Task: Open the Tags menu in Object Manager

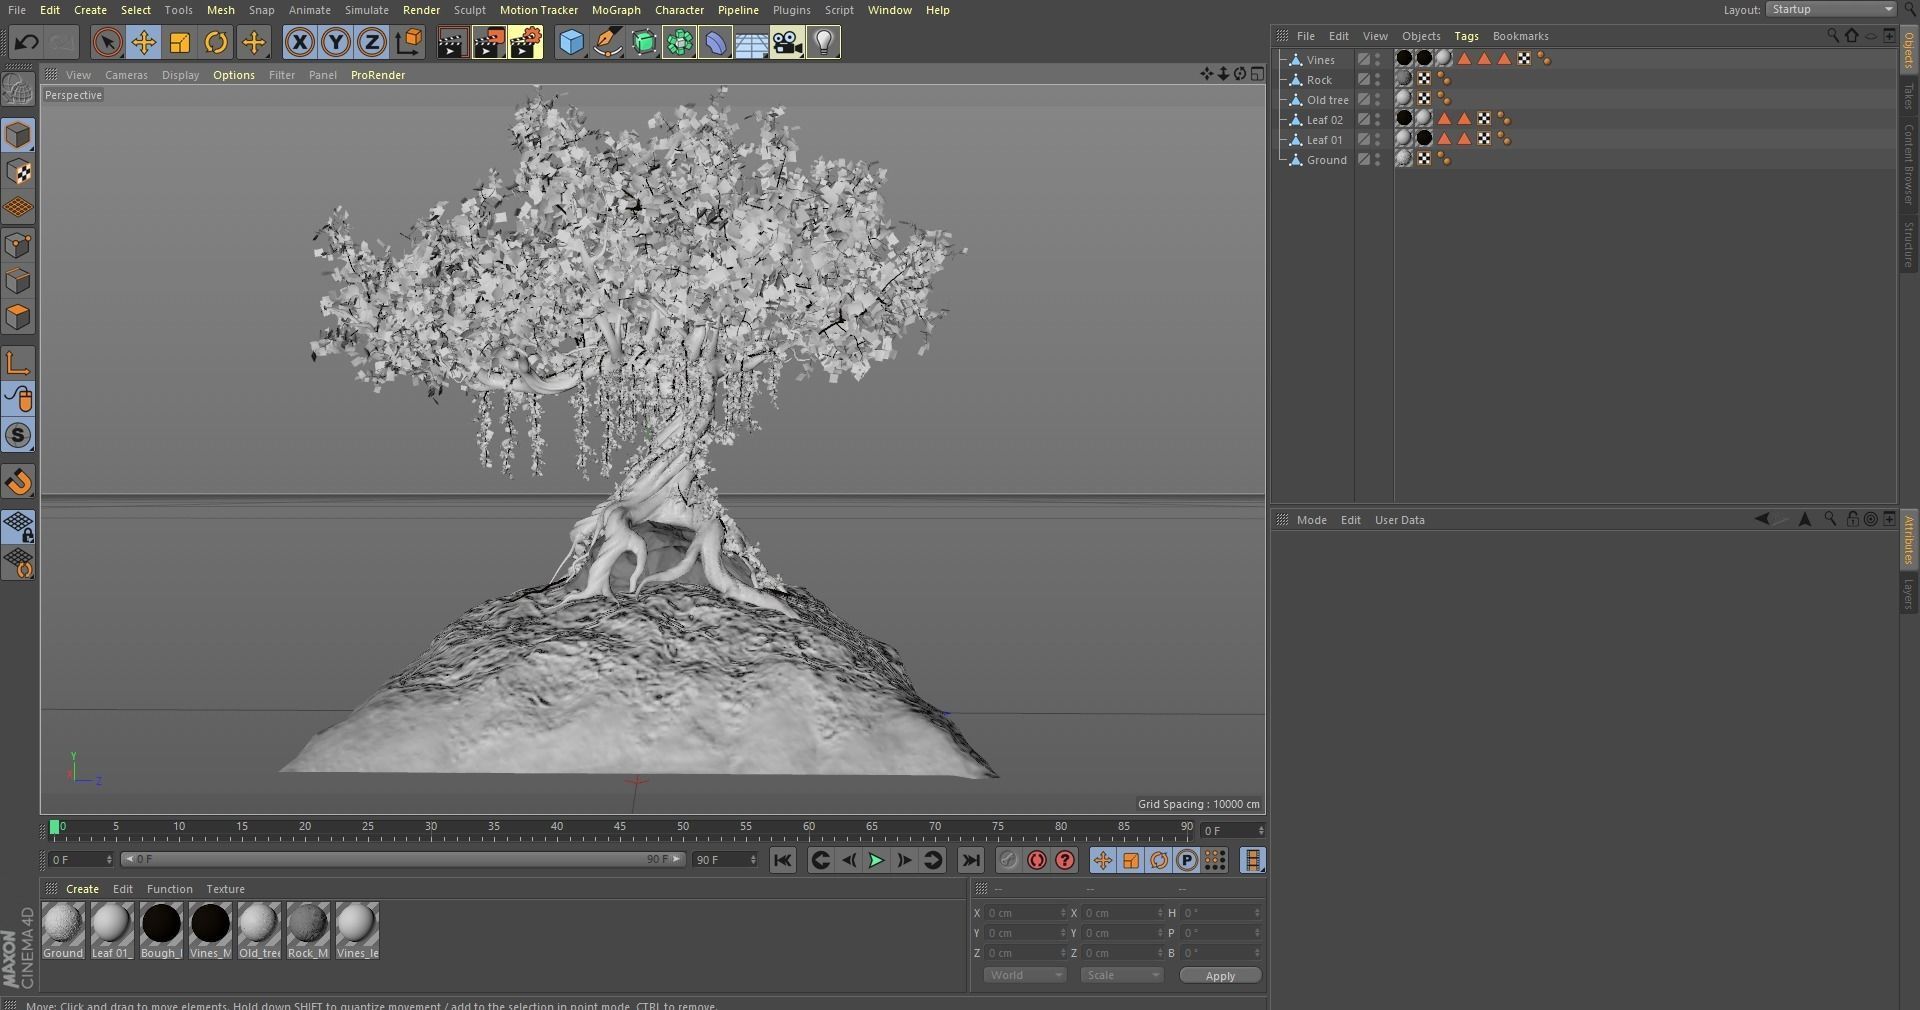Action: pos(1466,36)
